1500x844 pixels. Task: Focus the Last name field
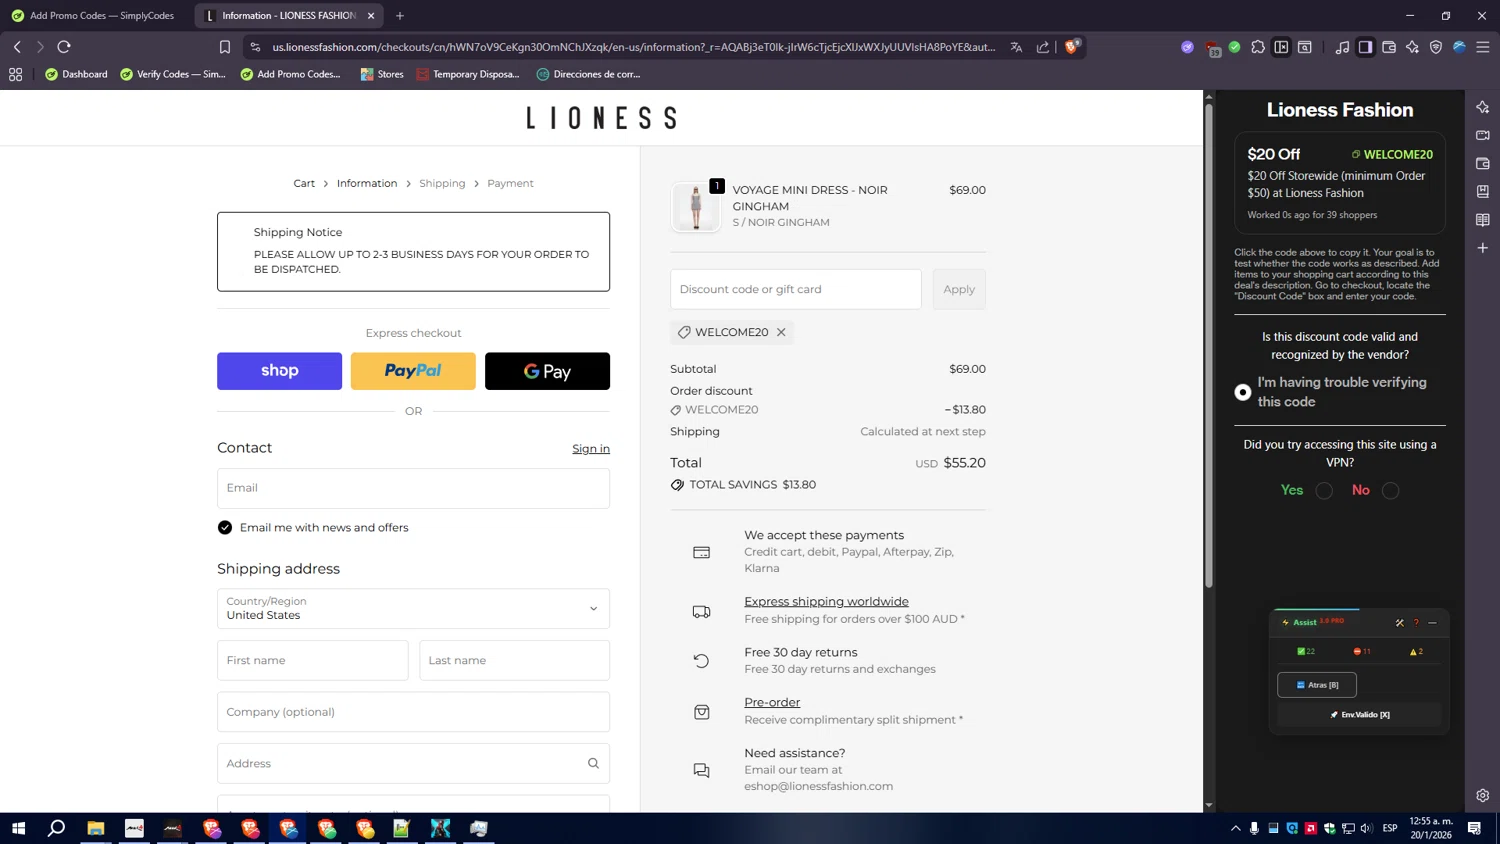[x=514, y=660]
